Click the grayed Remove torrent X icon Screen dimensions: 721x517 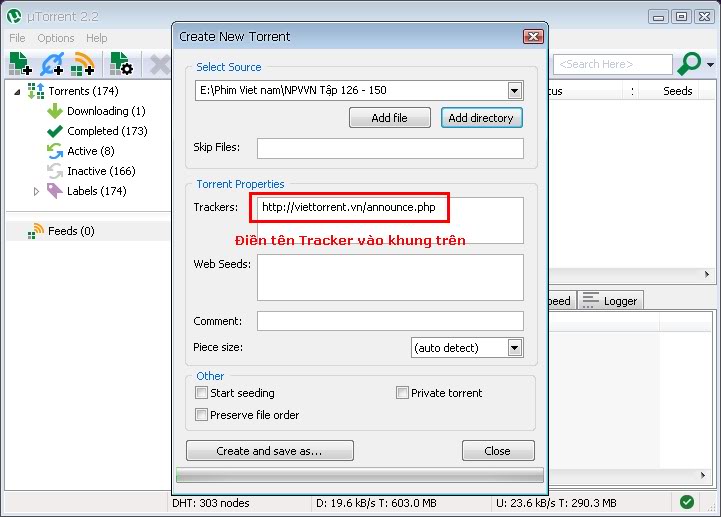(160, 64)
